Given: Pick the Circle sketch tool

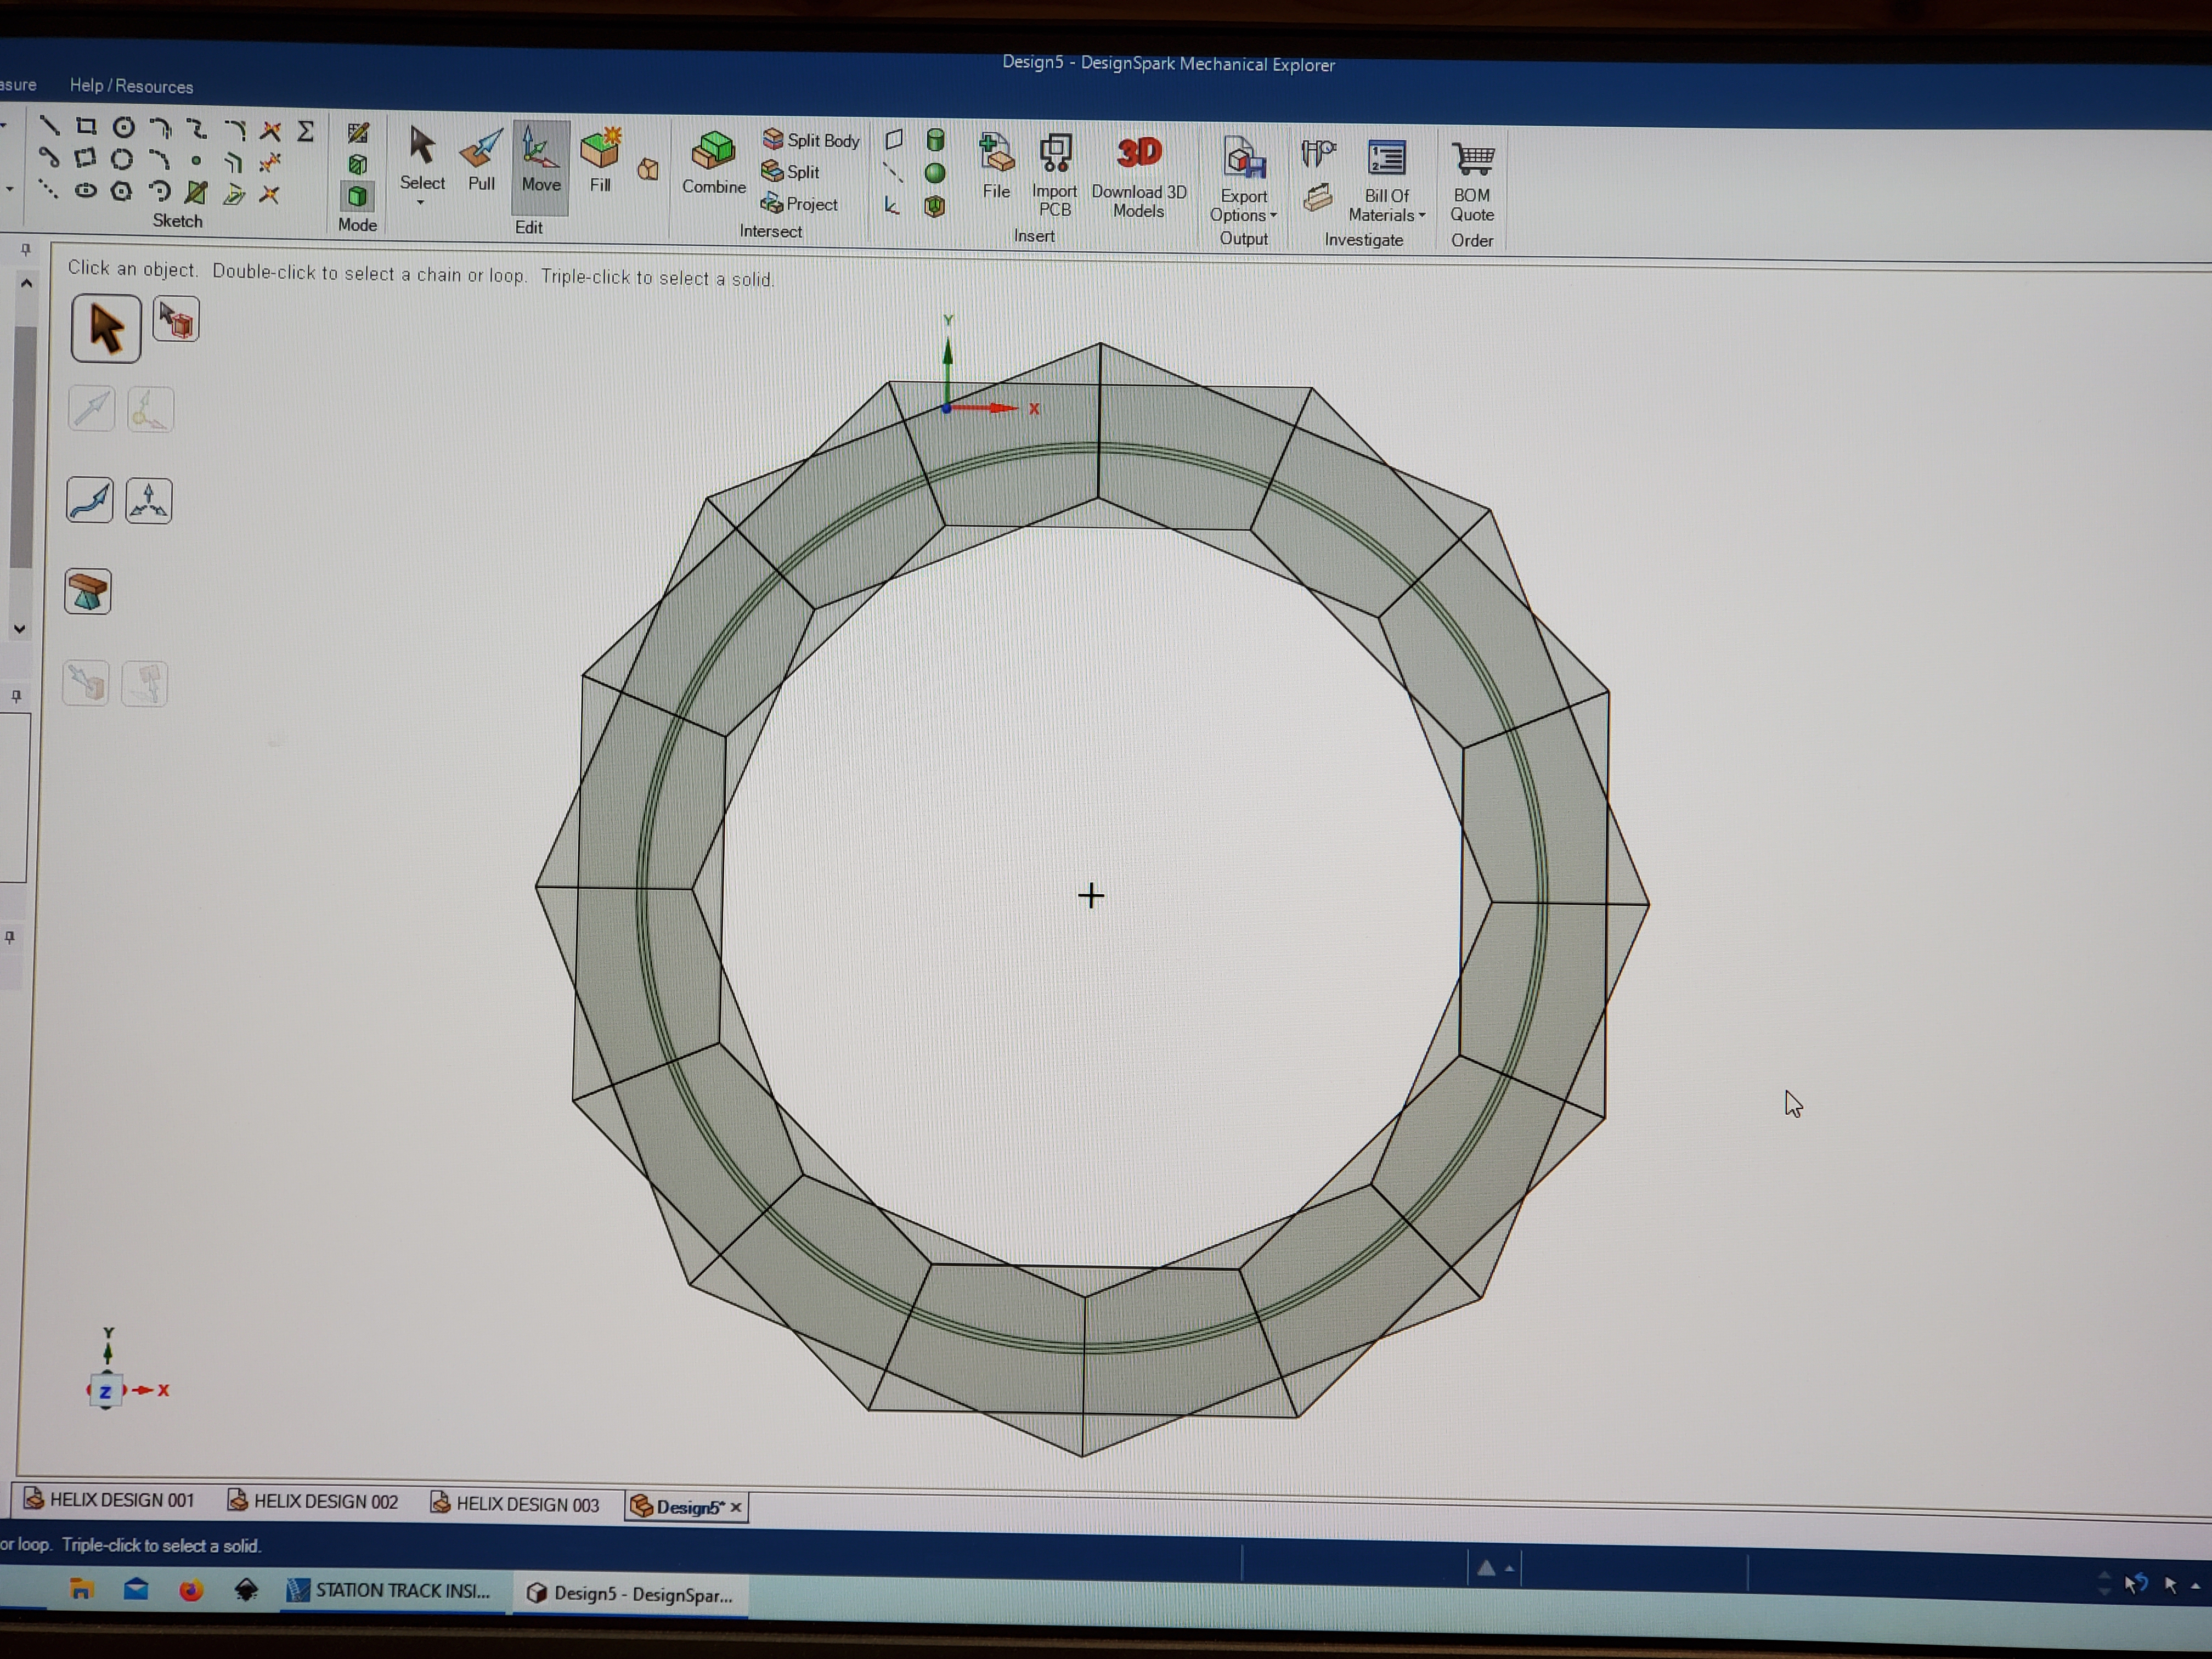Looking at the screenshot, I should coord(123,127).
